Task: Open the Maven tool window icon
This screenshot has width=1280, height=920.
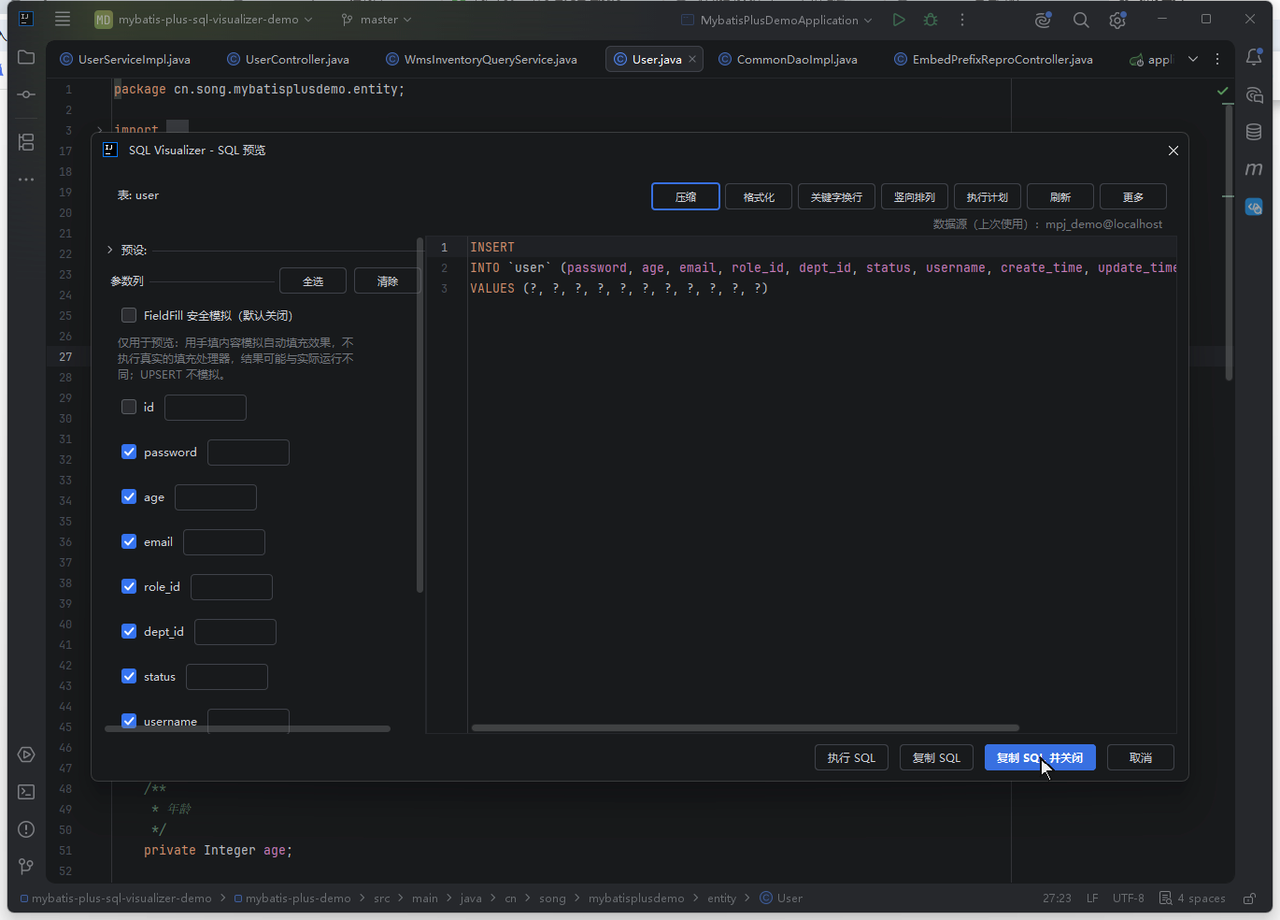Action: [x=1254, y=169]
